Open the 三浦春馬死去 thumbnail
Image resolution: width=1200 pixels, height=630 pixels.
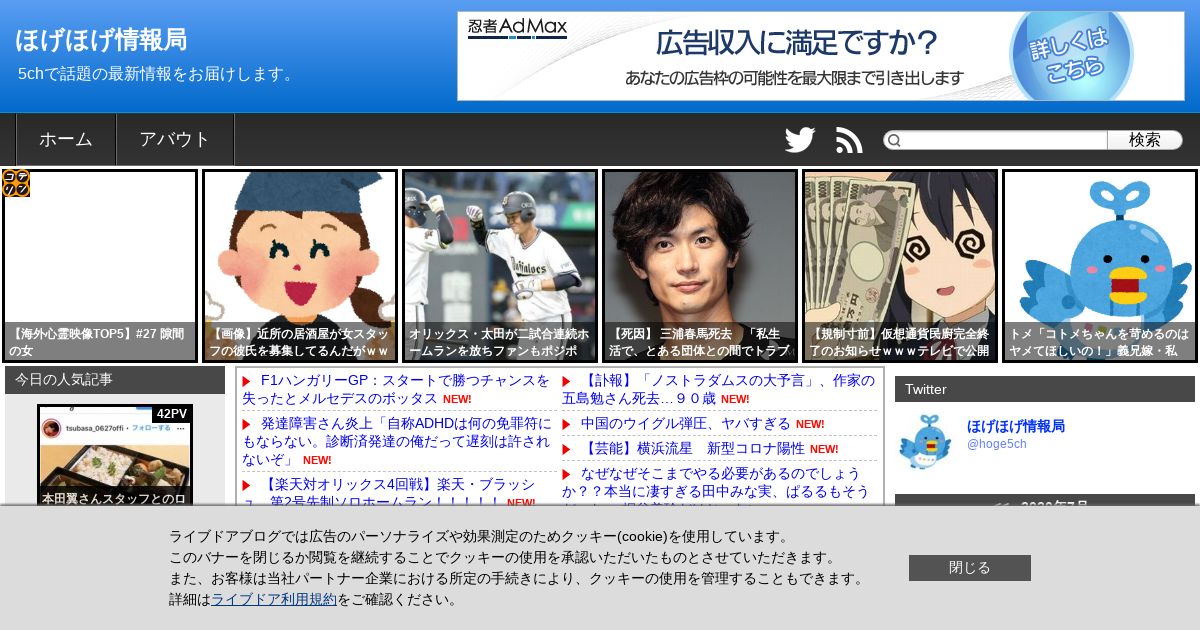pyautogui.click(x=700, y=266)
